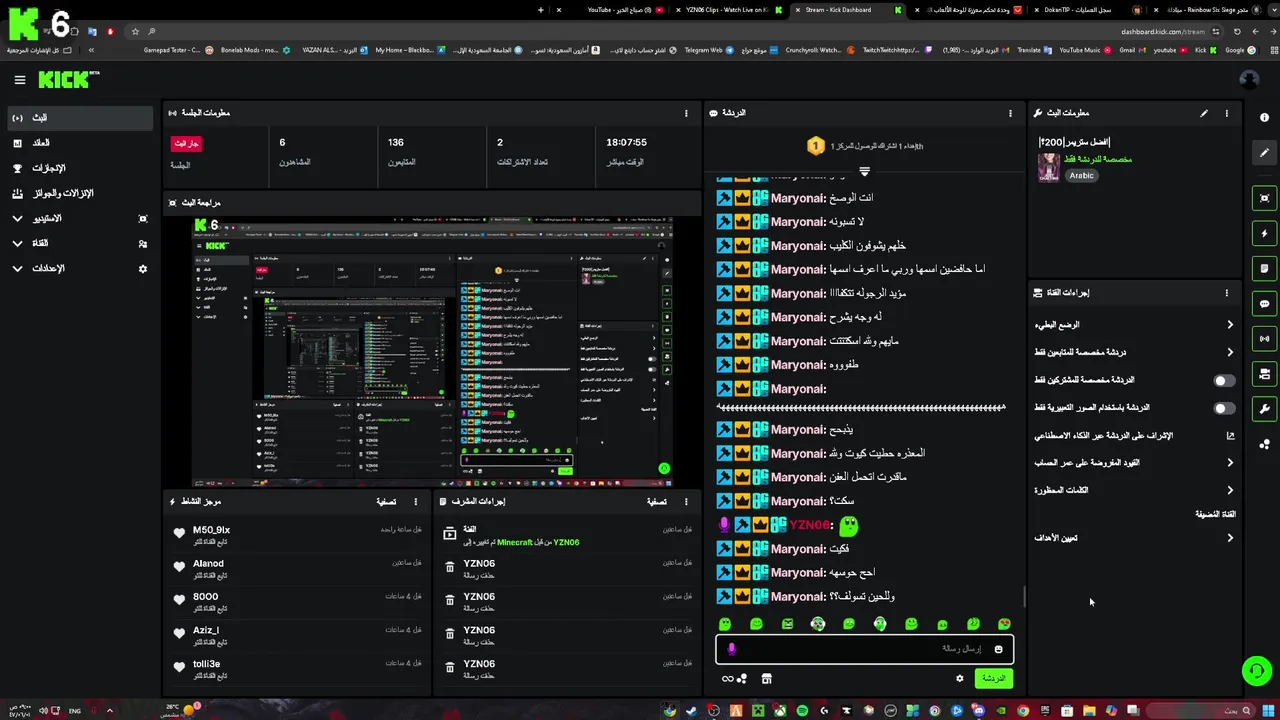The image size is (1280, 720).
Task: Click the weather widget in the taskbar
Action: [180, 710]
